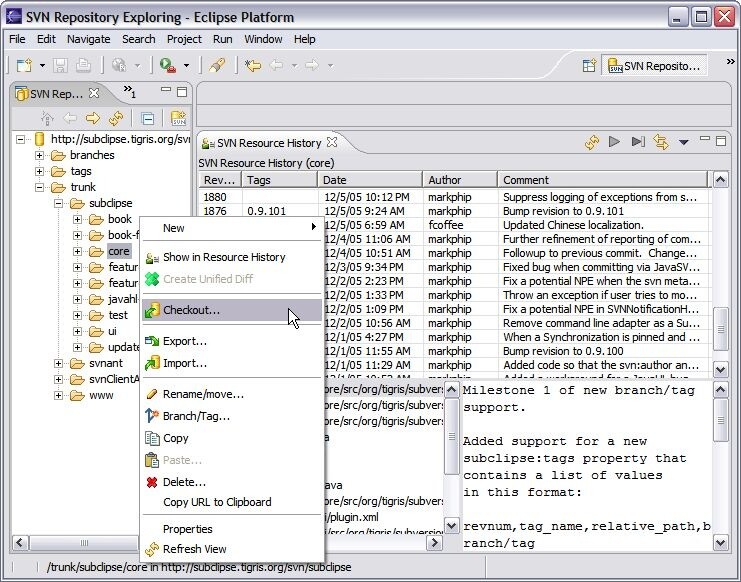The image size is (741, 582).
Task: Collapse the trunk folder node
Action: click(39, 187)
